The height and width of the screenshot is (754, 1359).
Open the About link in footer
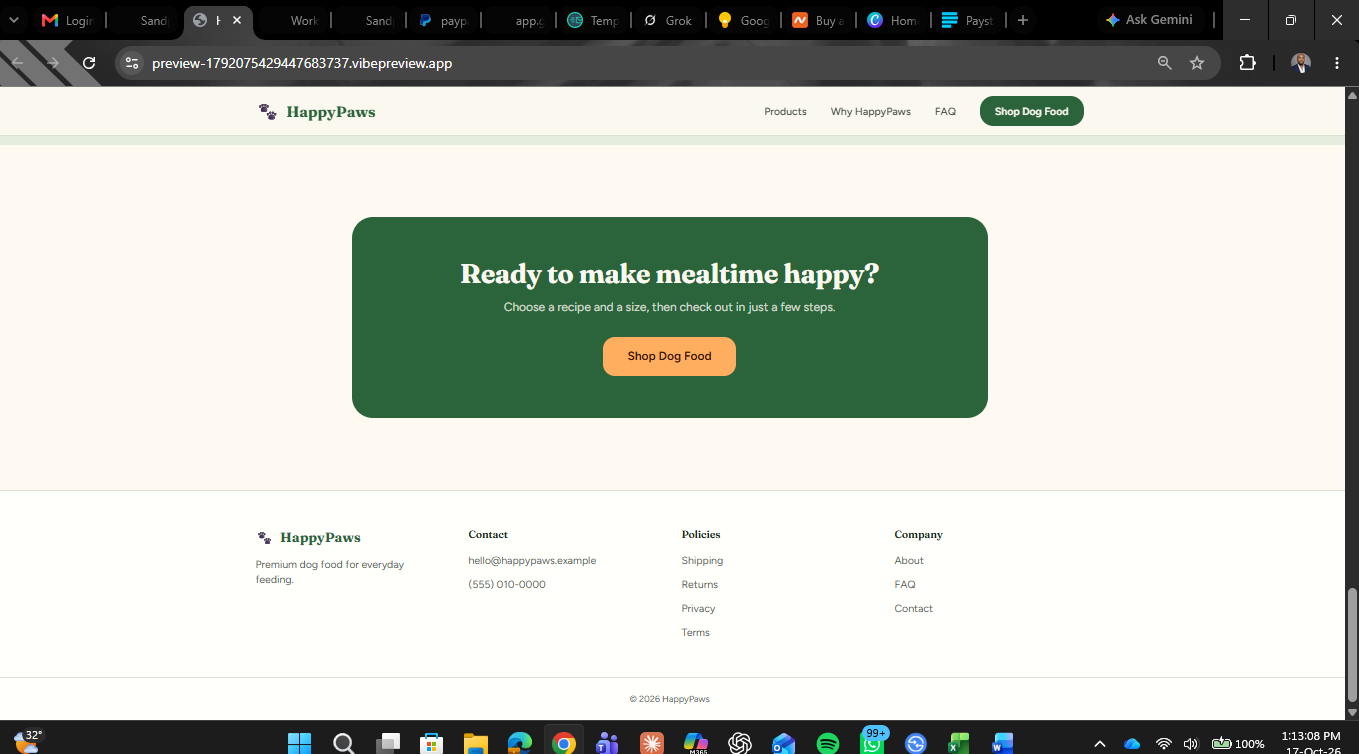tap(909, 561)
